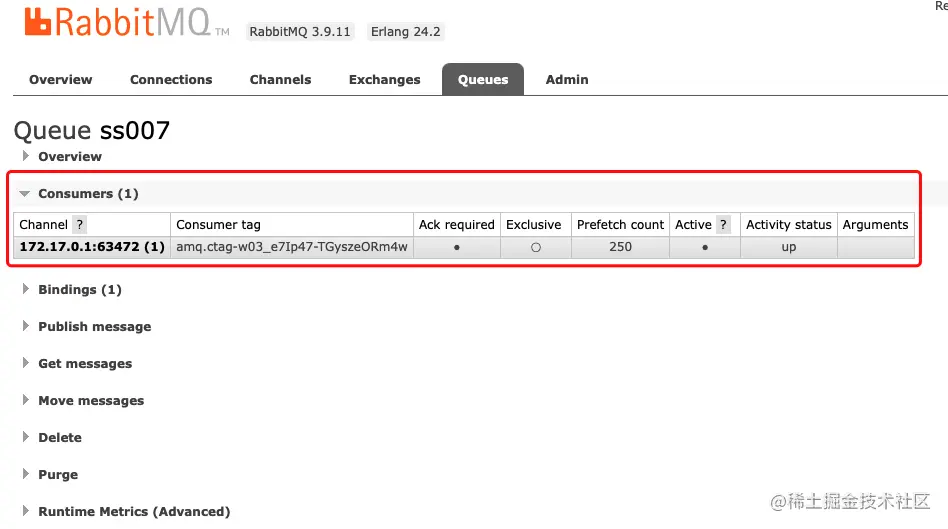Switch to the Exchanges tab

click(385, 80)
